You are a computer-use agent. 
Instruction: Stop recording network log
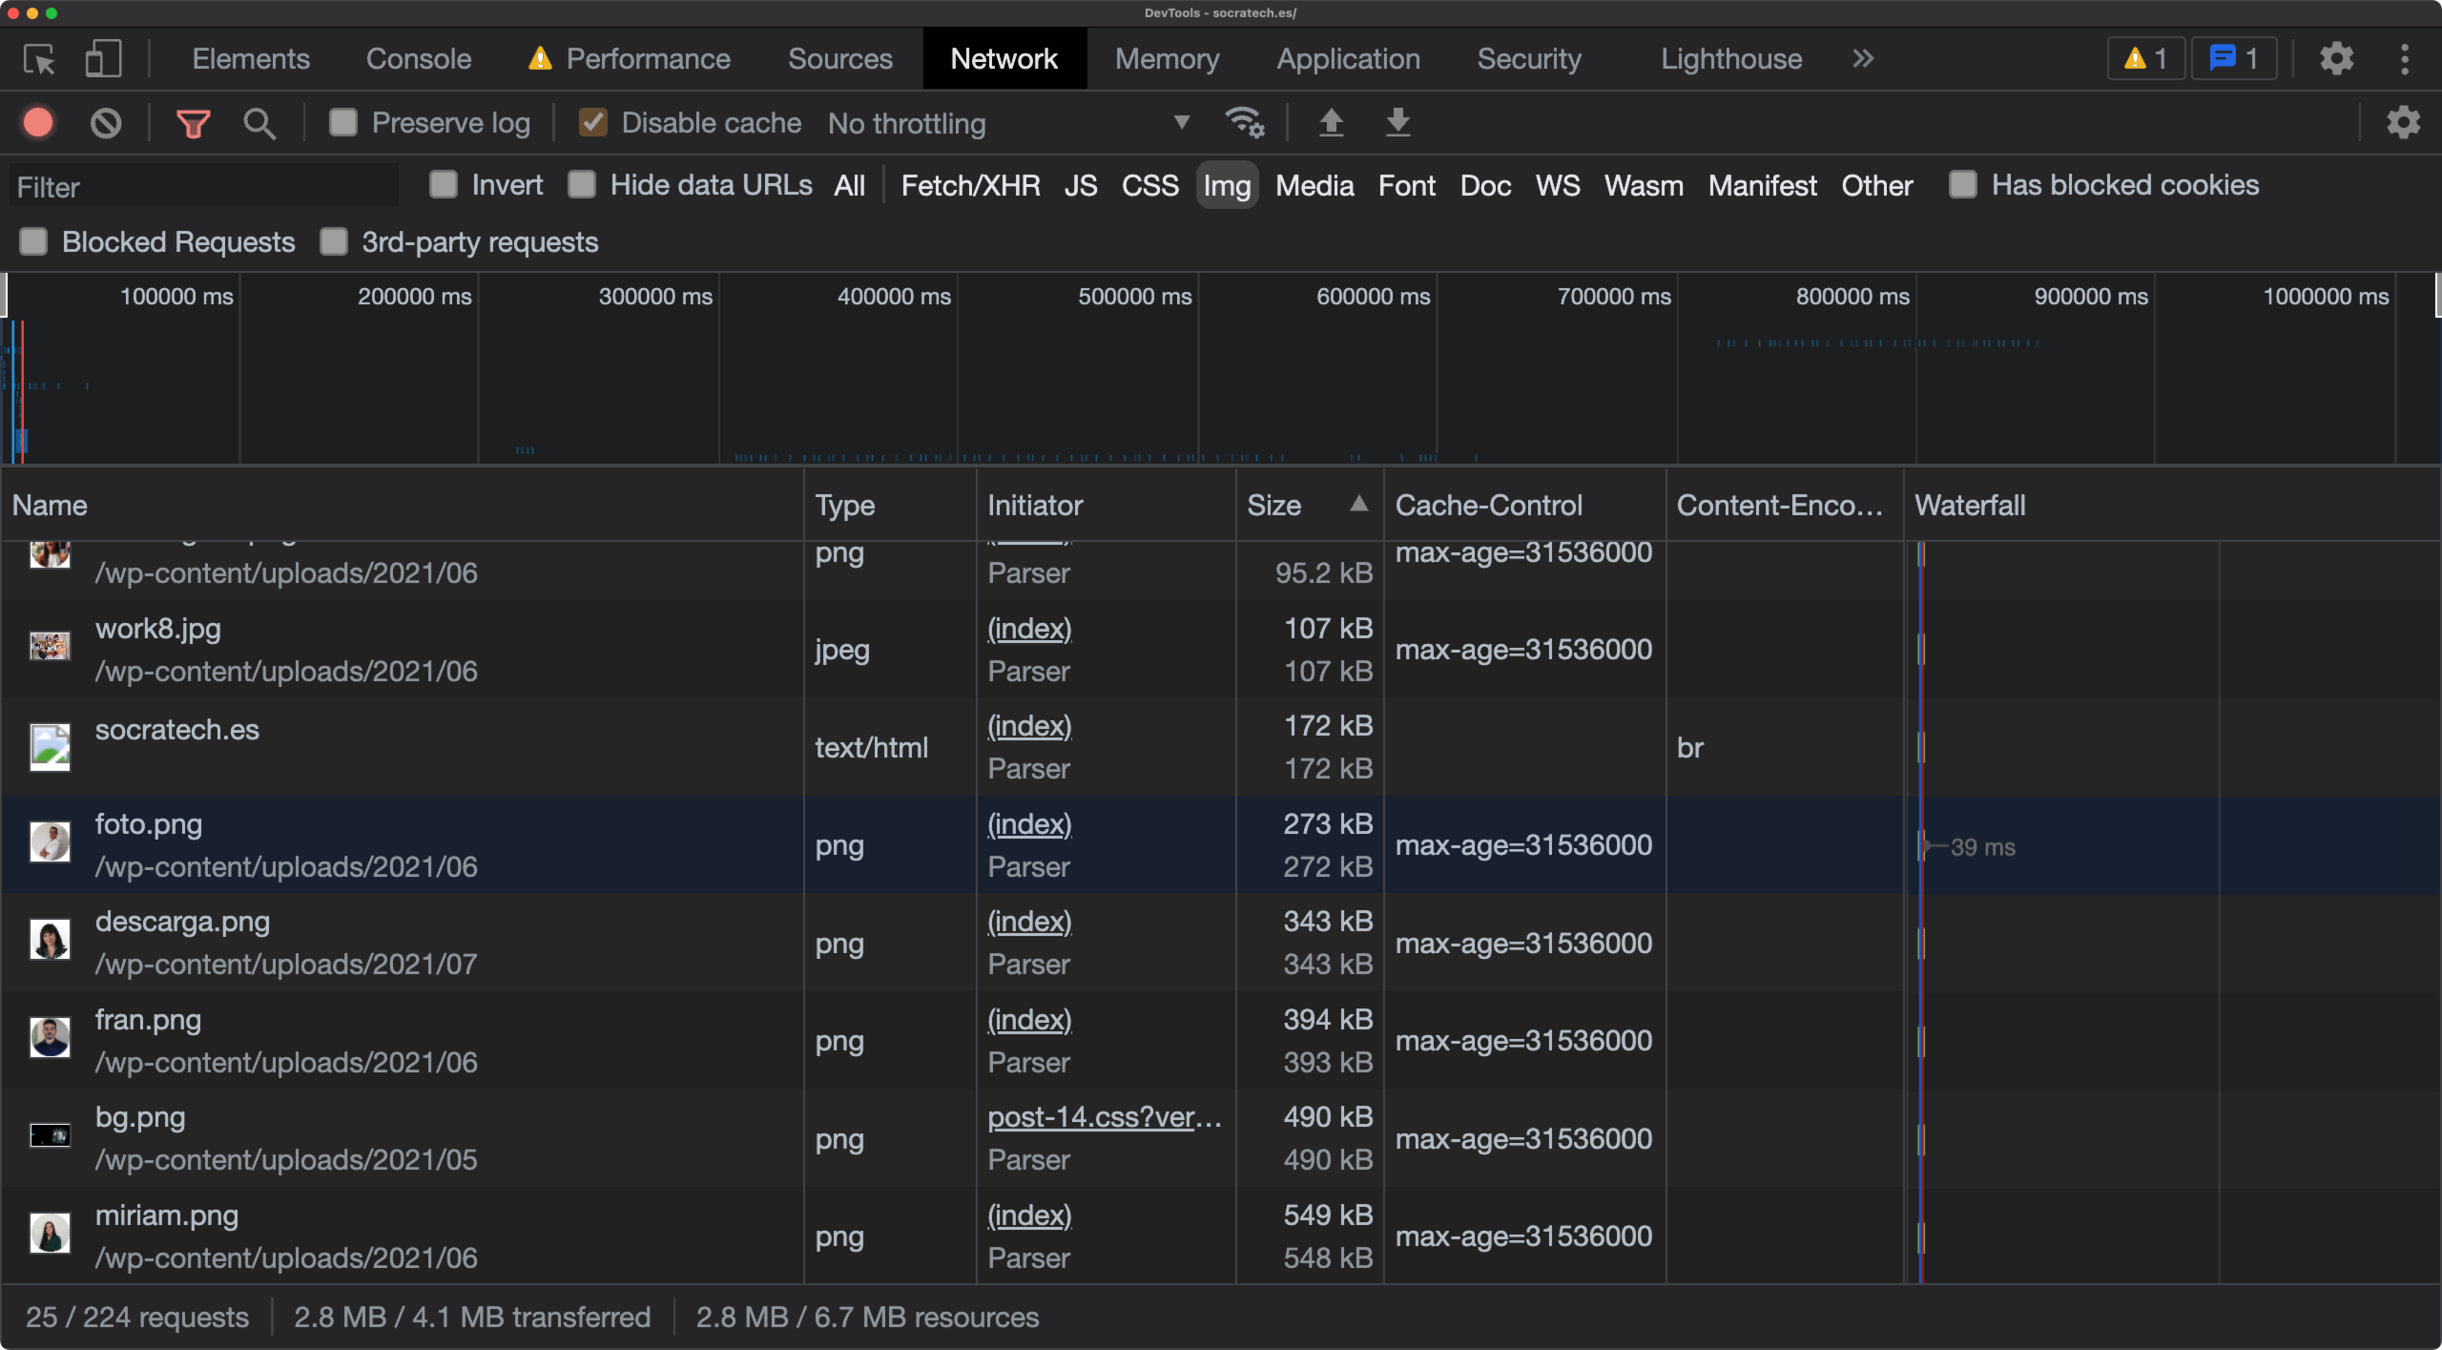pyautogui.click(x=39, y=123)
